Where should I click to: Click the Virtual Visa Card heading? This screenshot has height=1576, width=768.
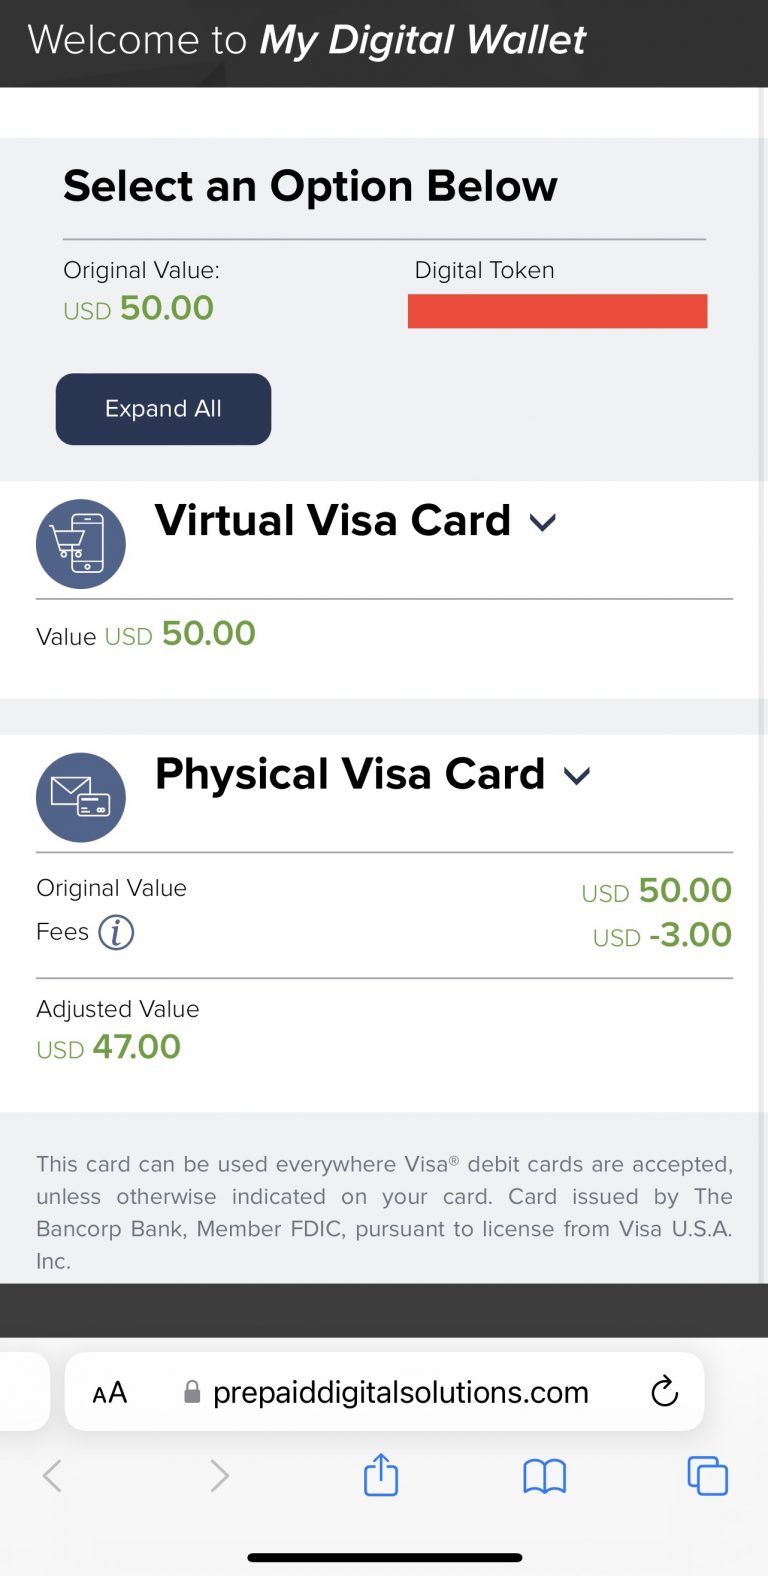point(332,521)
